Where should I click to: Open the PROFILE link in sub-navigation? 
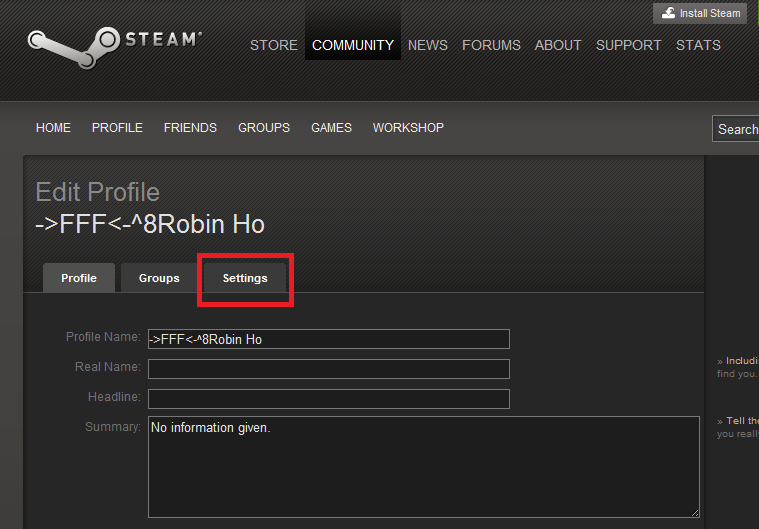point(117,128)
